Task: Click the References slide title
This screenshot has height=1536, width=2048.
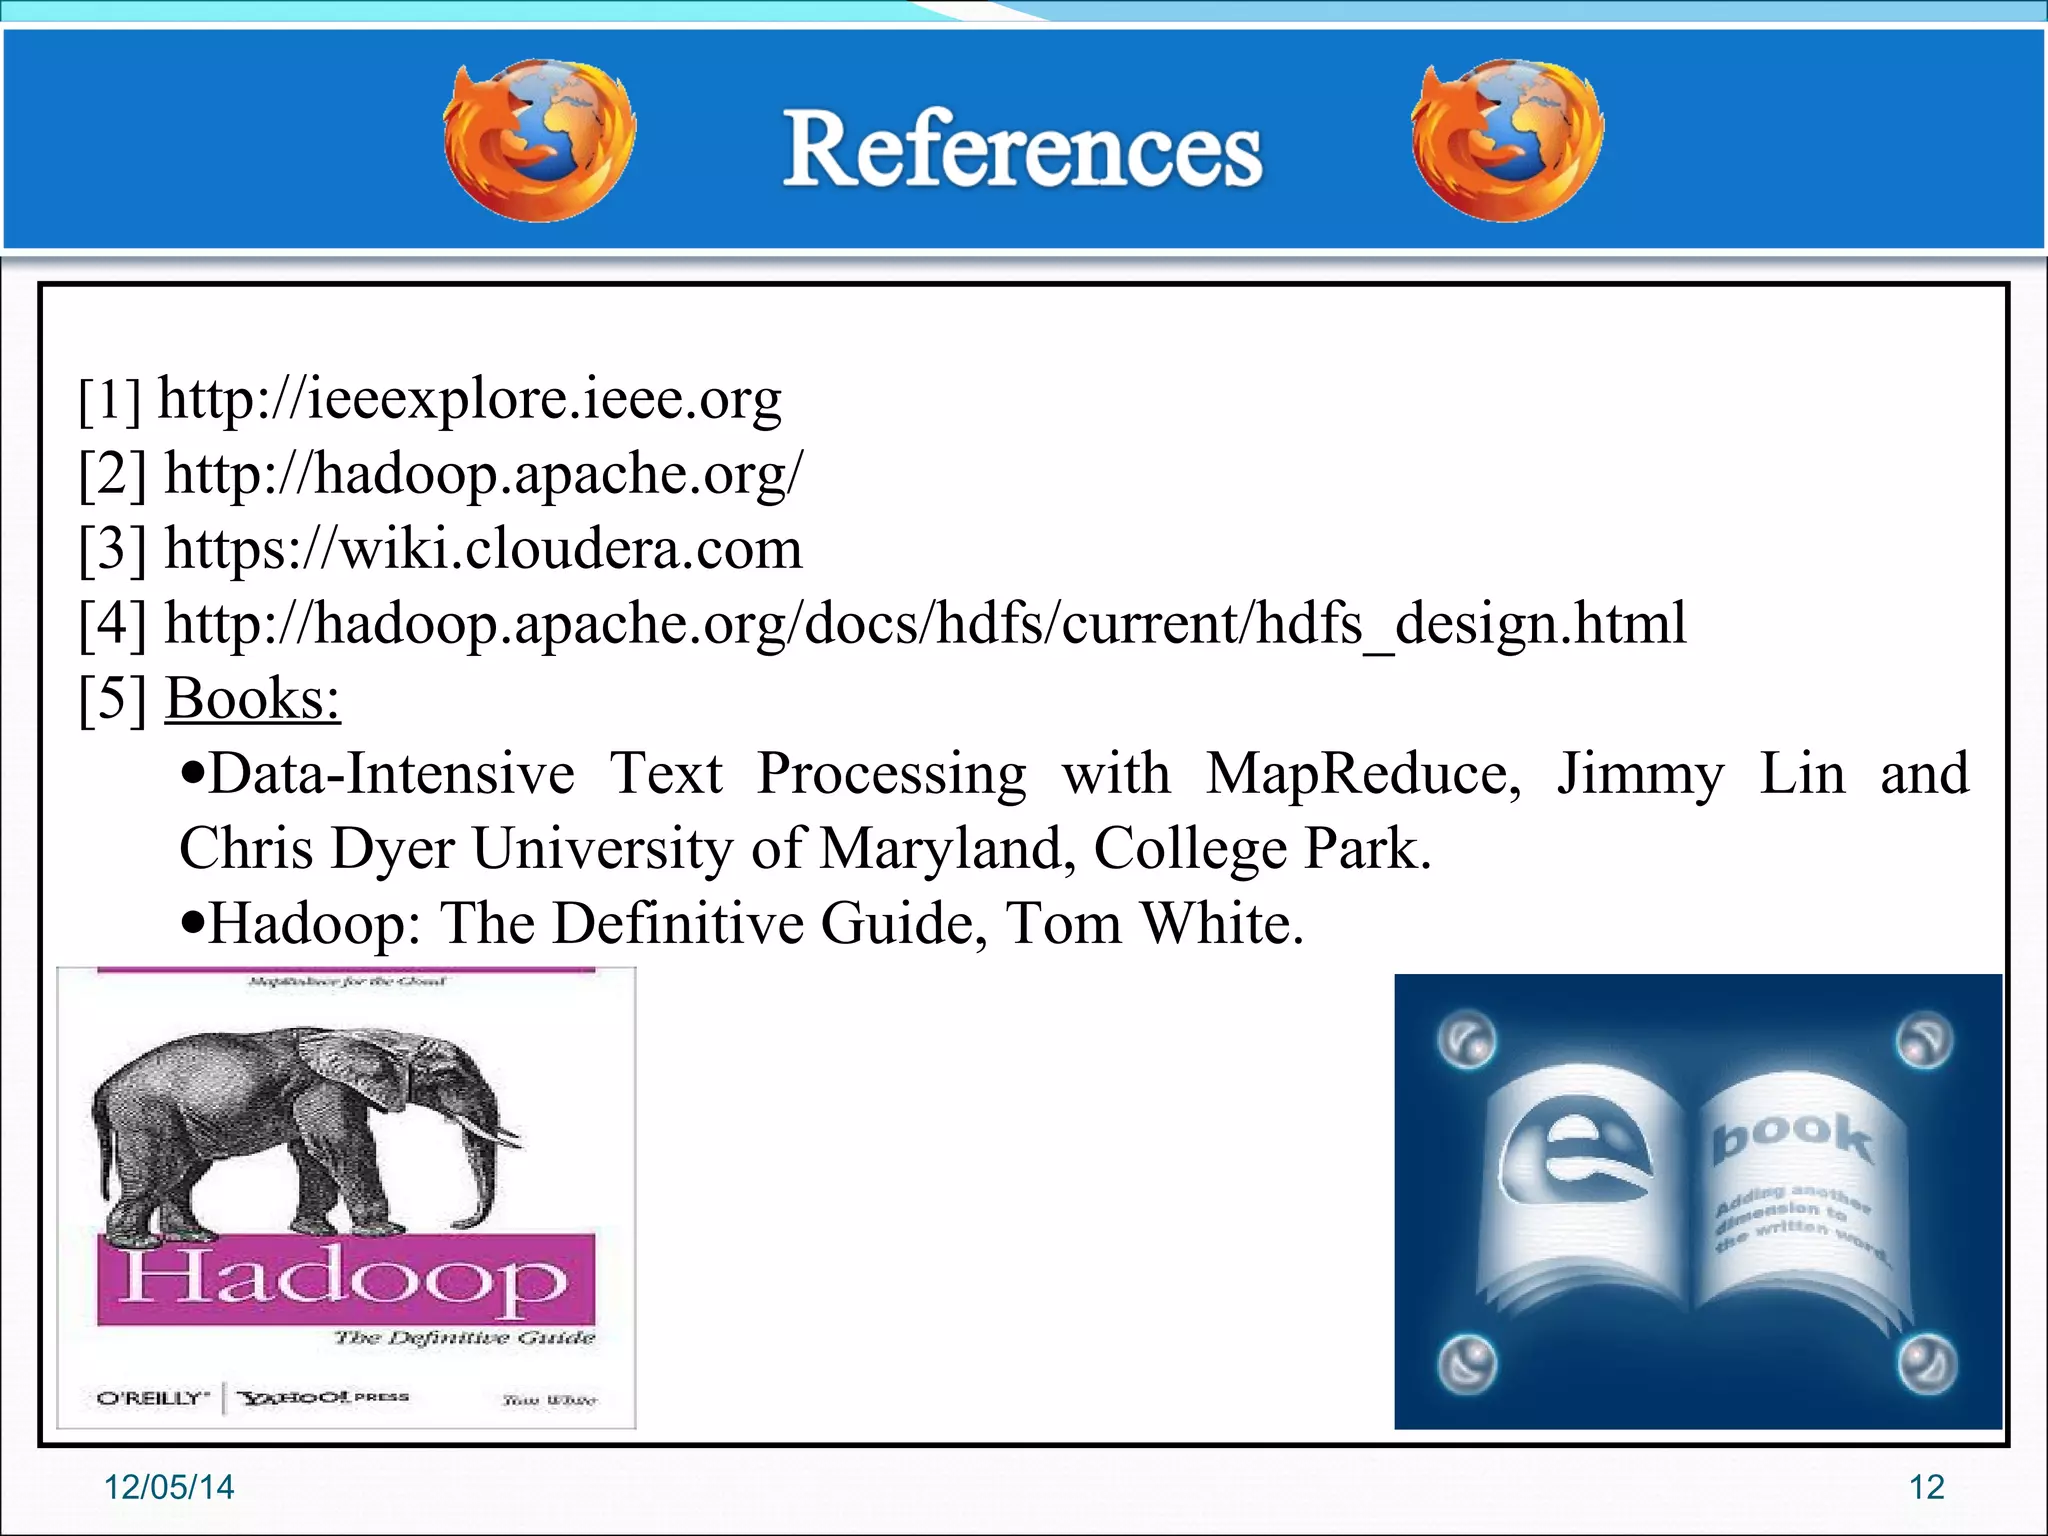Action: pos(1022,149)
